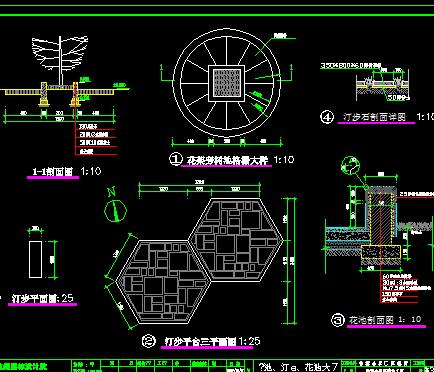Select the tall rectangle in the stepping stone plan

[35, 259]
